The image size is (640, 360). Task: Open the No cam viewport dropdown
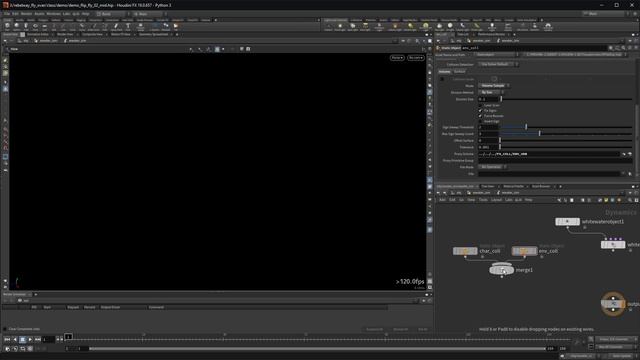[x=416, y=58]
